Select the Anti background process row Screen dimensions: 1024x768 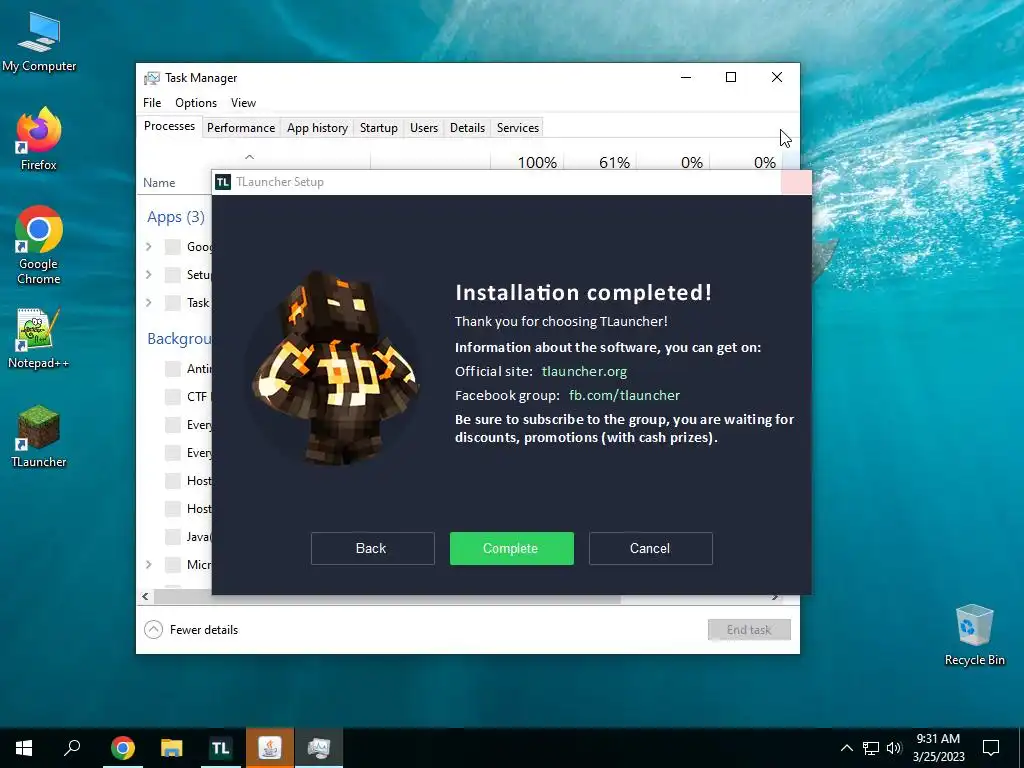[x=175, y=369]
